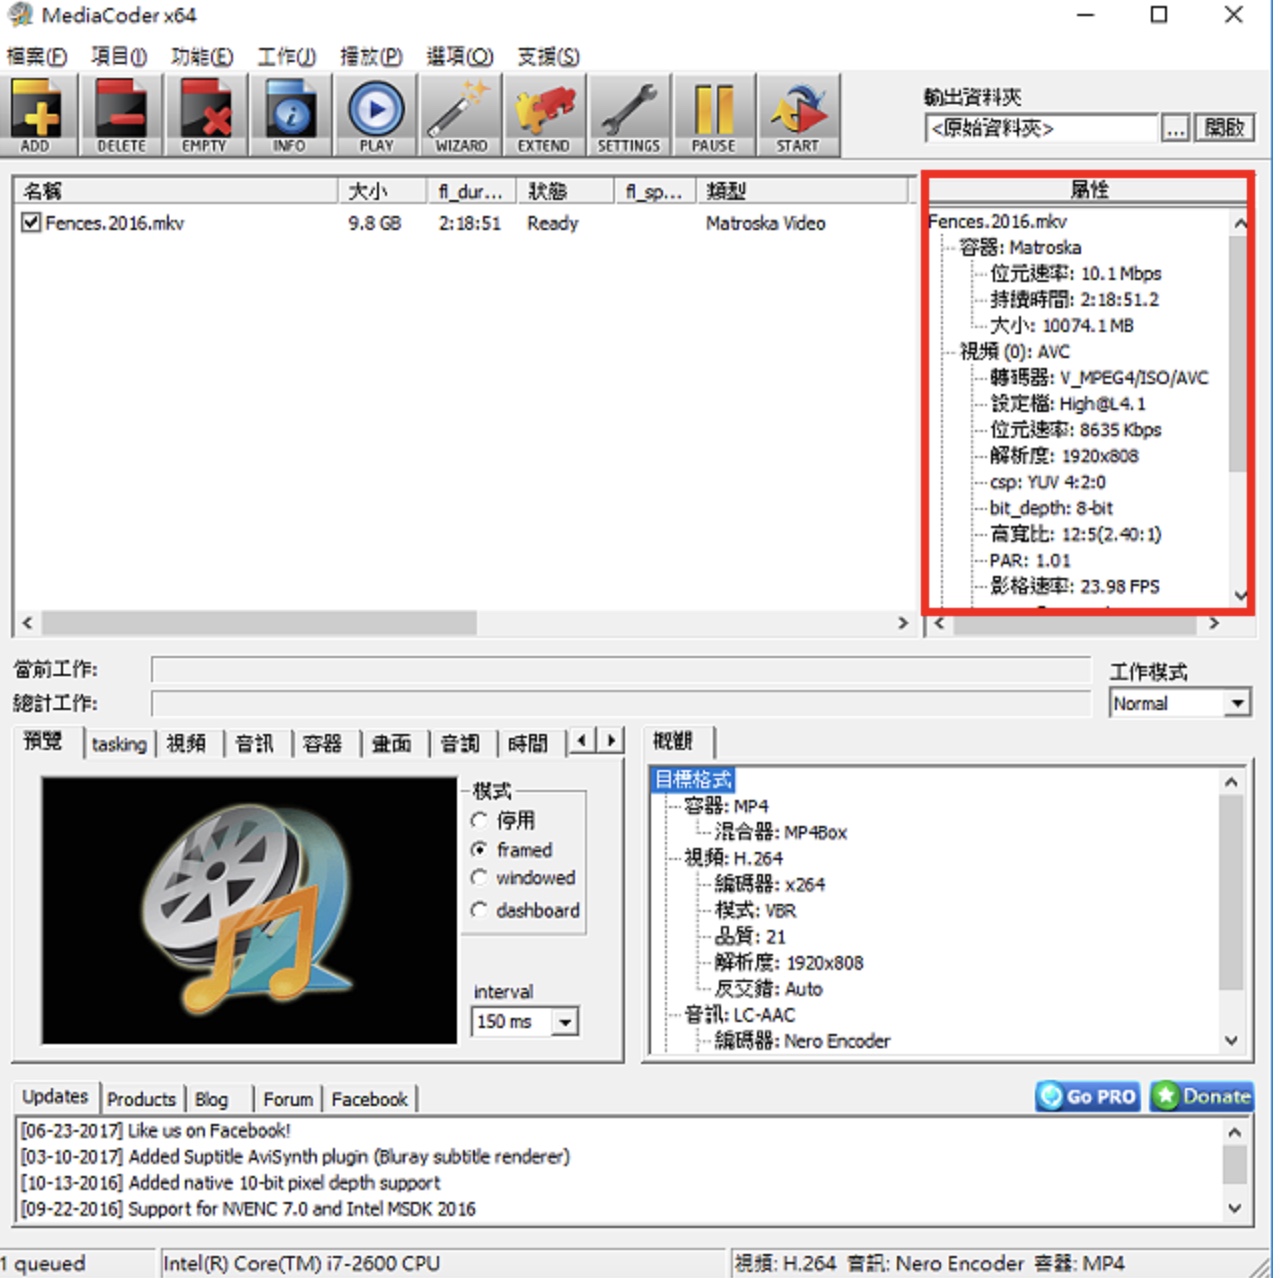1280x1278 pixels.
Task: Open the Facebook news tab
Action: click(x=369, y=1099)
